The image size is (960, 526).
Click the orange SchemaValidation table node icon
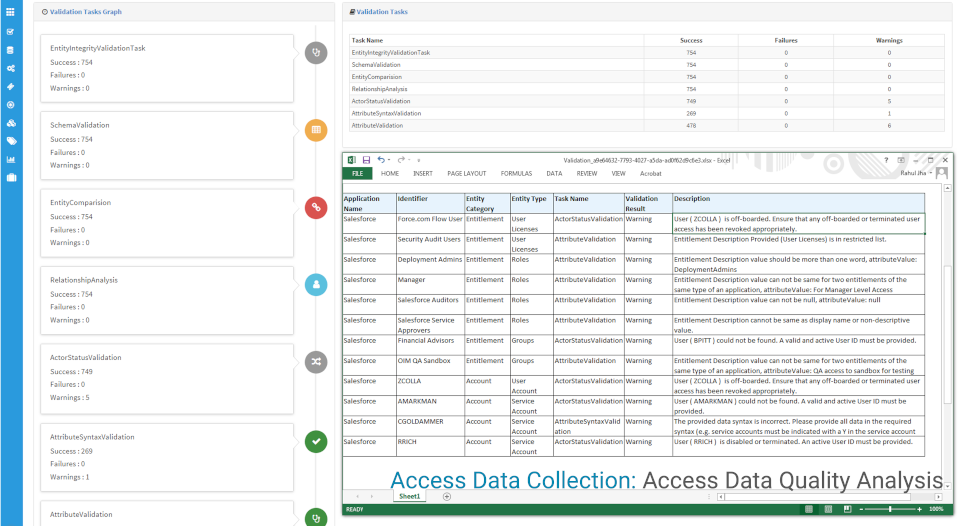[x=316, y=130]
